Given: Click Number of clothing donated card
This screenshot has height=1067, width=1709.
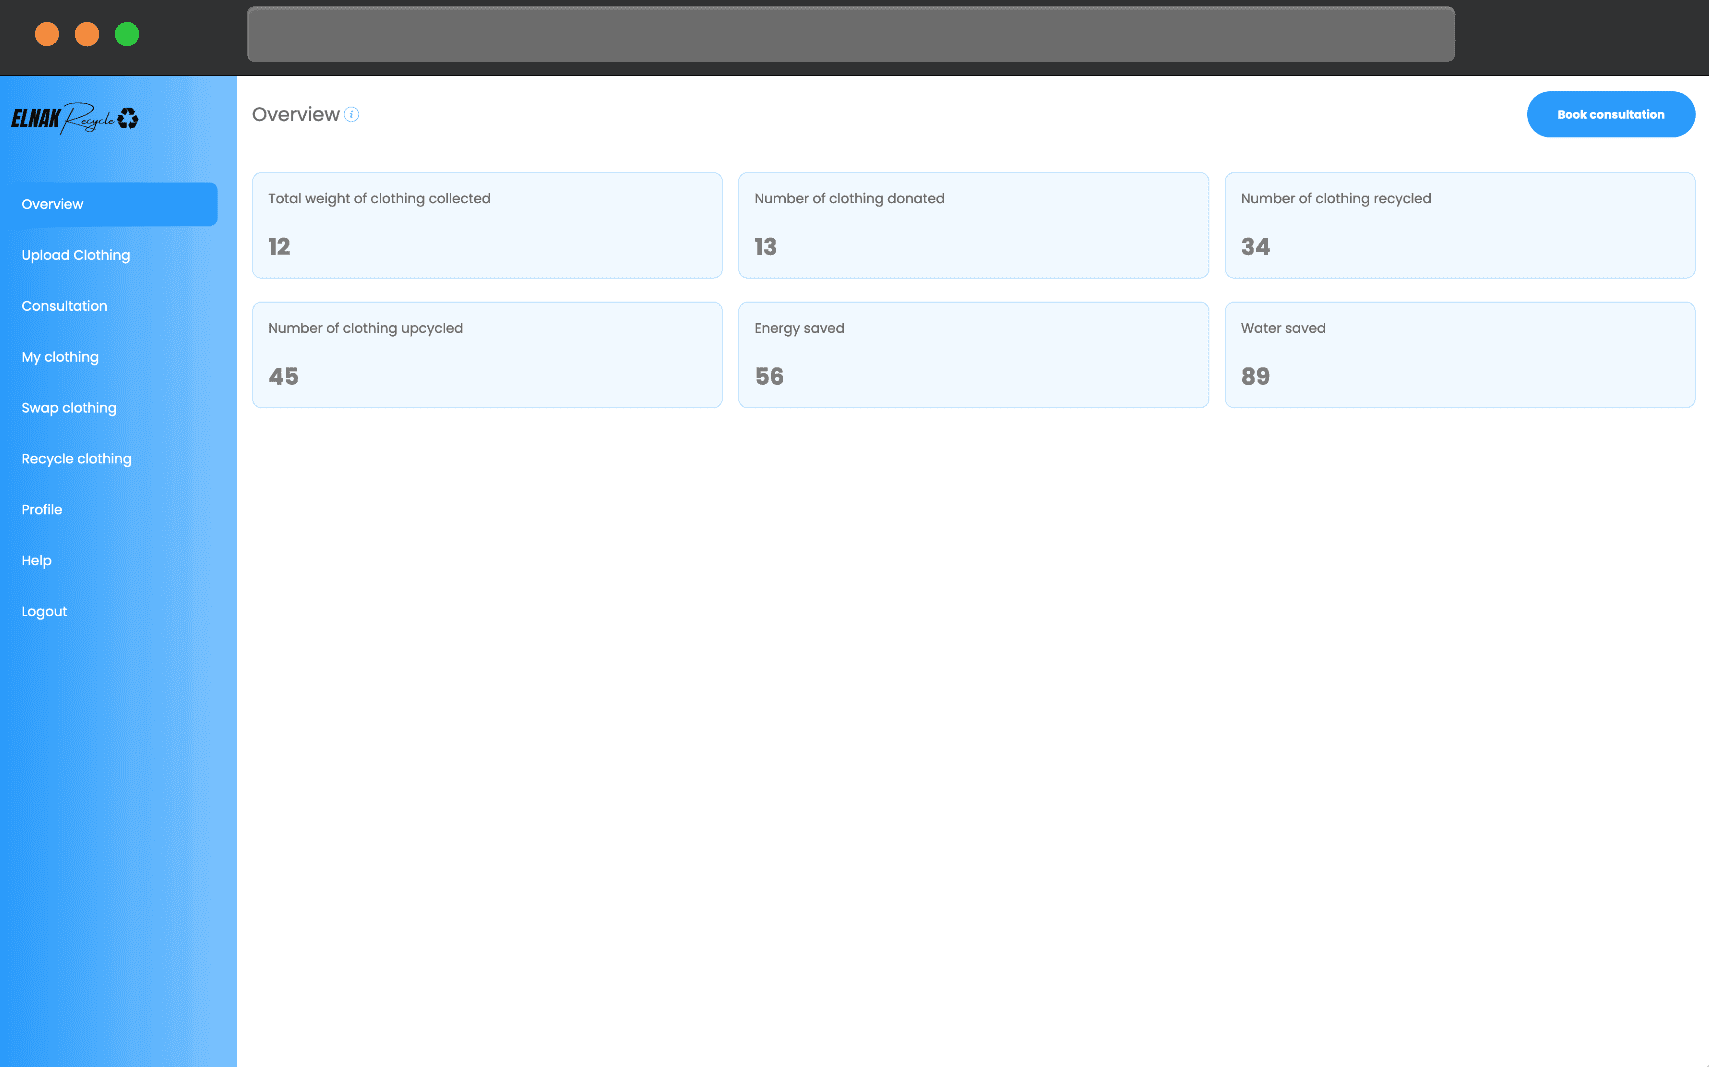Looking at the screenshot, I should click(x=973, y=225).
